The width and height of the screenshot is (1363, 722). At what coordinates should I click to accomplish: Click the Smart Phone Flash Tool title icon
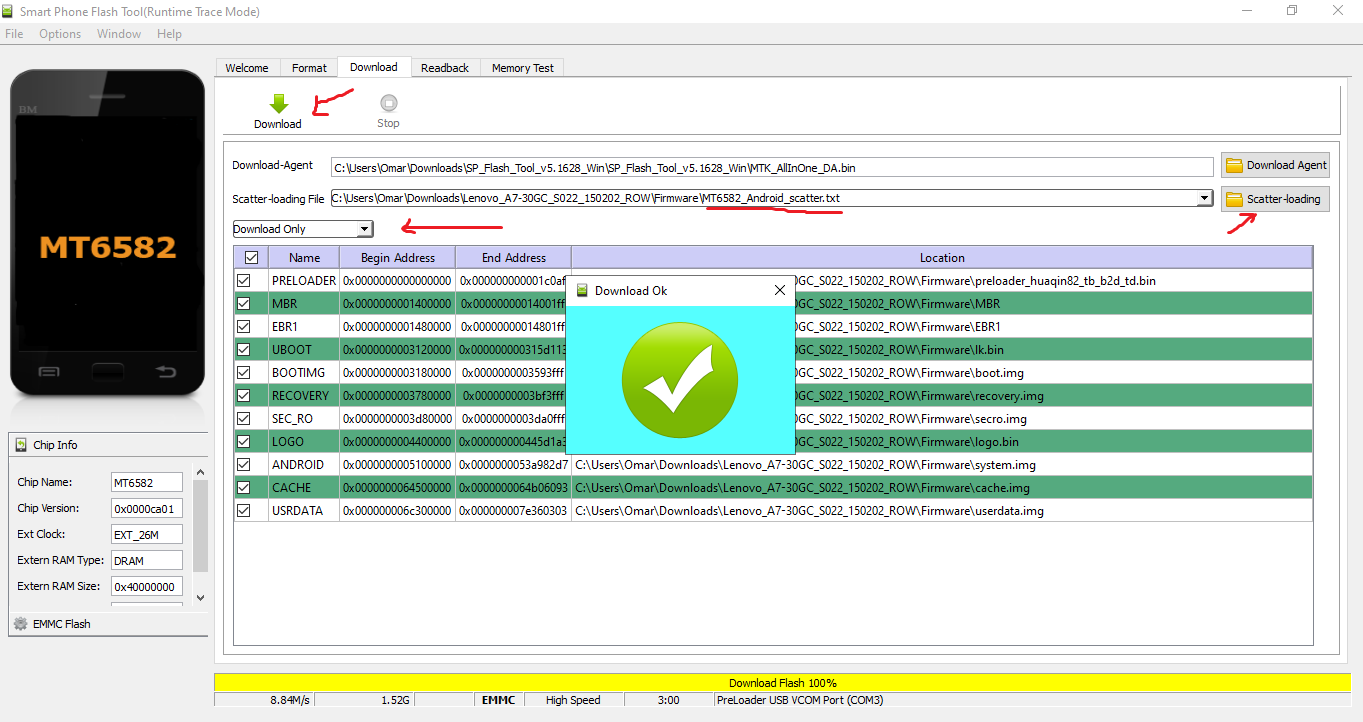tap(9, 11)
